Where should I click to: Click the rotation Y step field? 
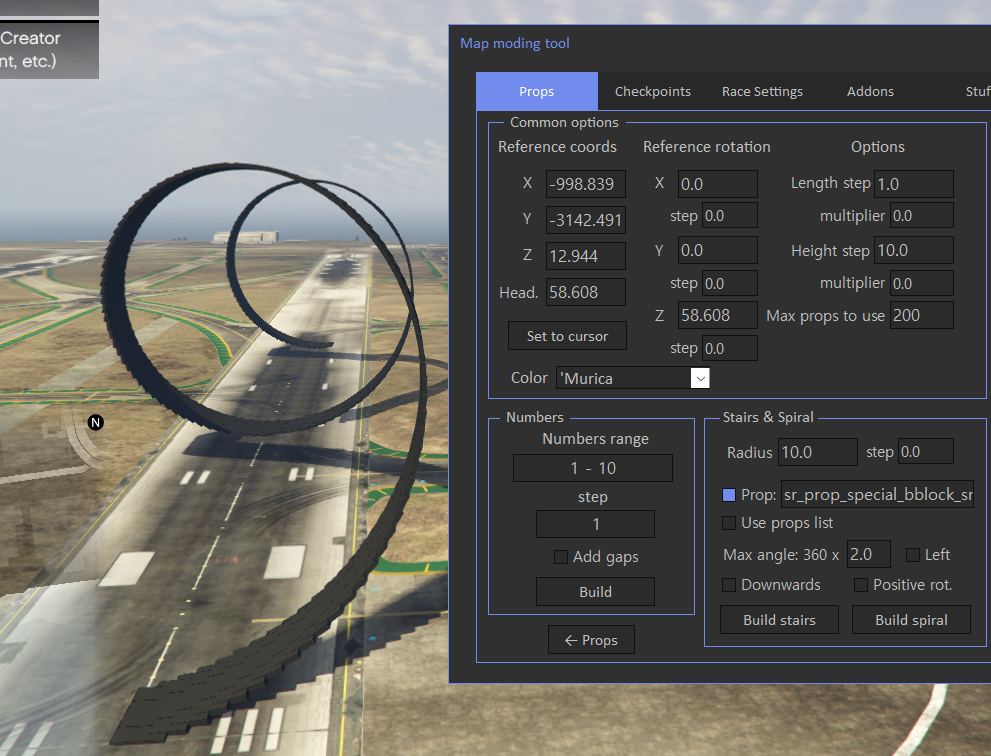pos(729,283)
